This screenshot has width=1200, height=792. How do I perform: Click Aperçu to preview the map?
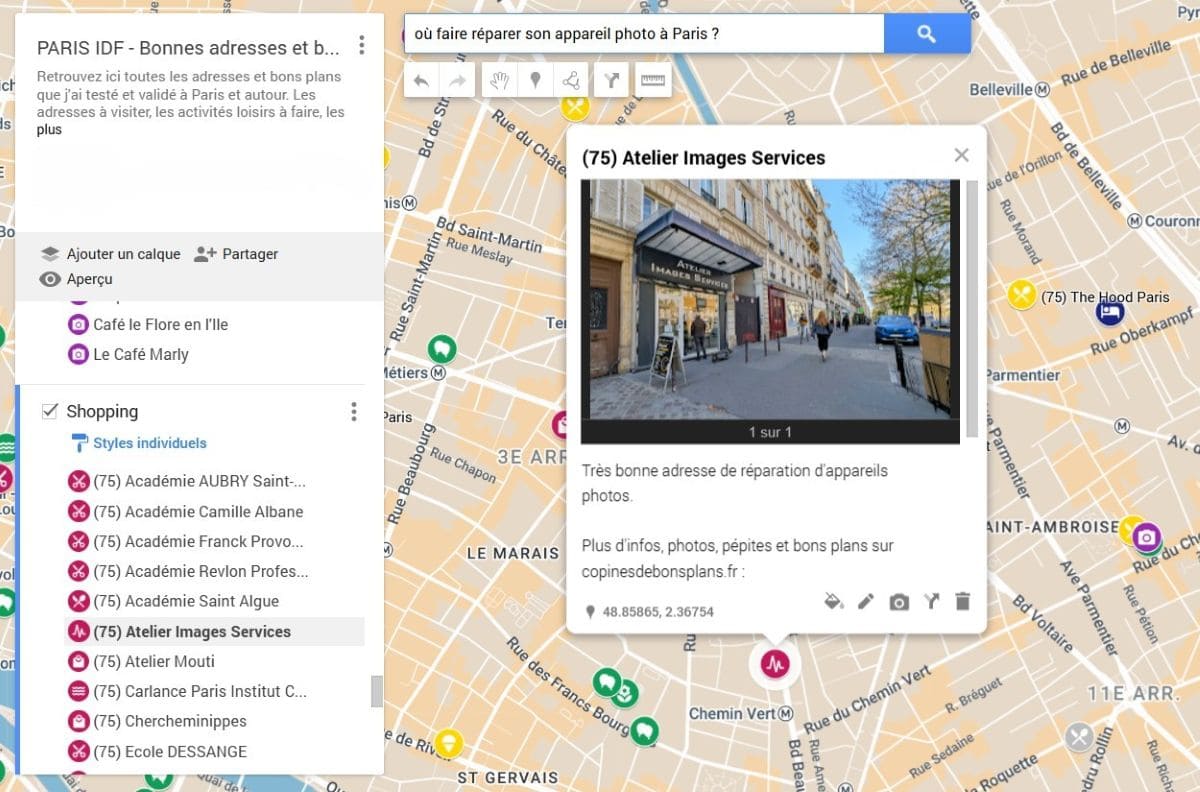click(x=76, y=279)
